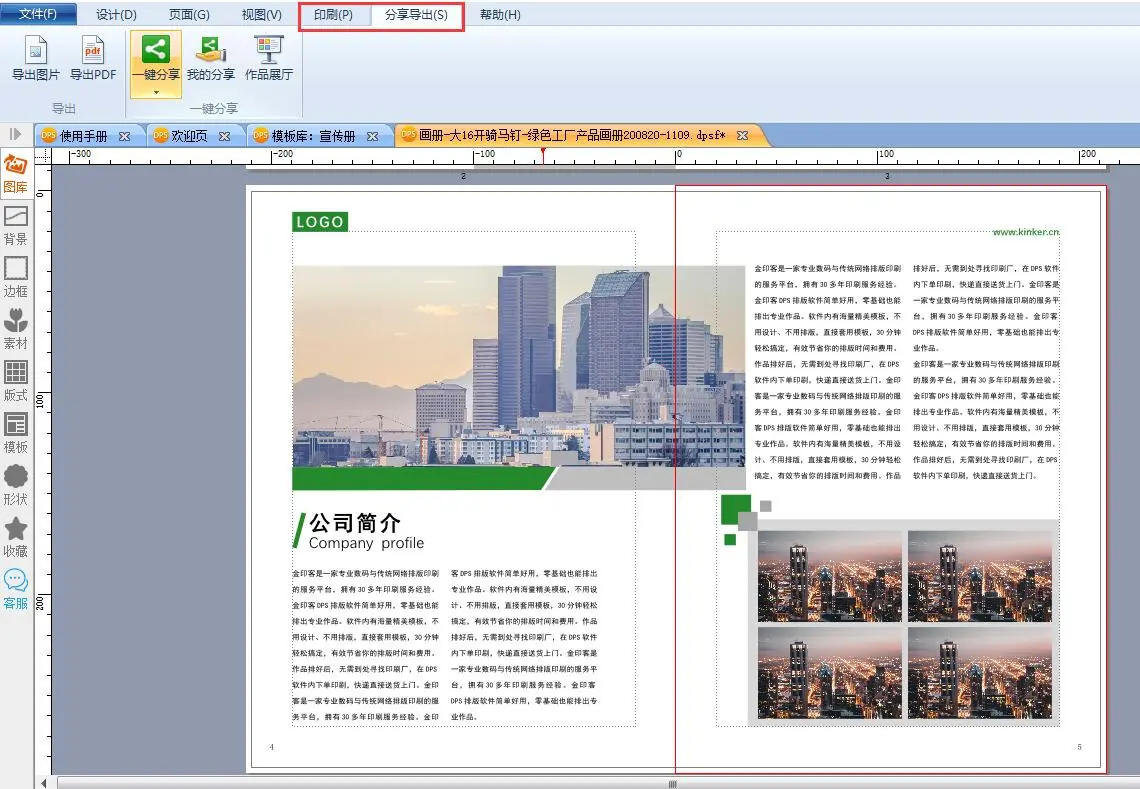1140x789 pixels.
Task: Switch to the 使用手册 document tab
Action: tap(82, 136)
